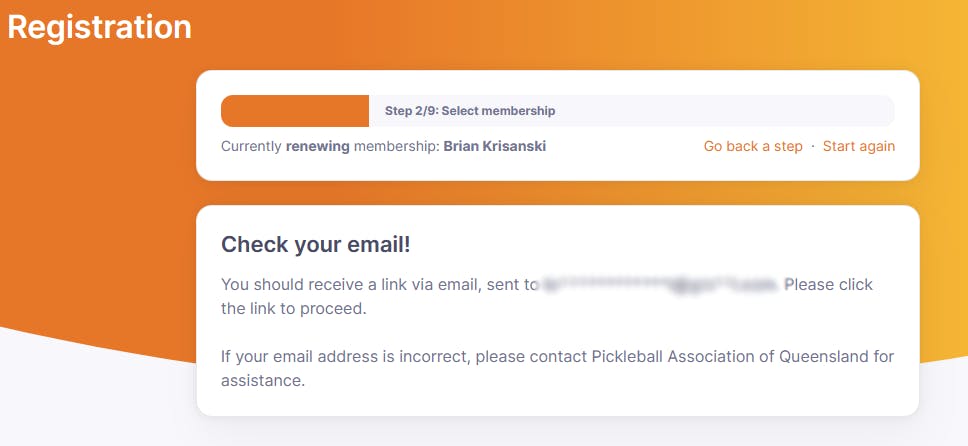The image size is (968, 446).
Task: Click the blurred email address
Action: pos(660,285)
